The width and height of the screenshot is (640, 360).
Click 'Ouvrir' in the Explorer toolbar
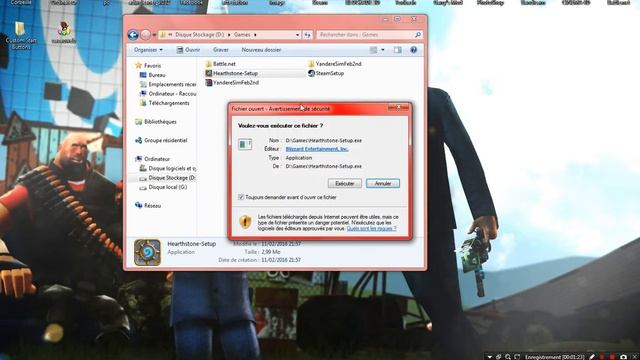[x=188, y=50]
